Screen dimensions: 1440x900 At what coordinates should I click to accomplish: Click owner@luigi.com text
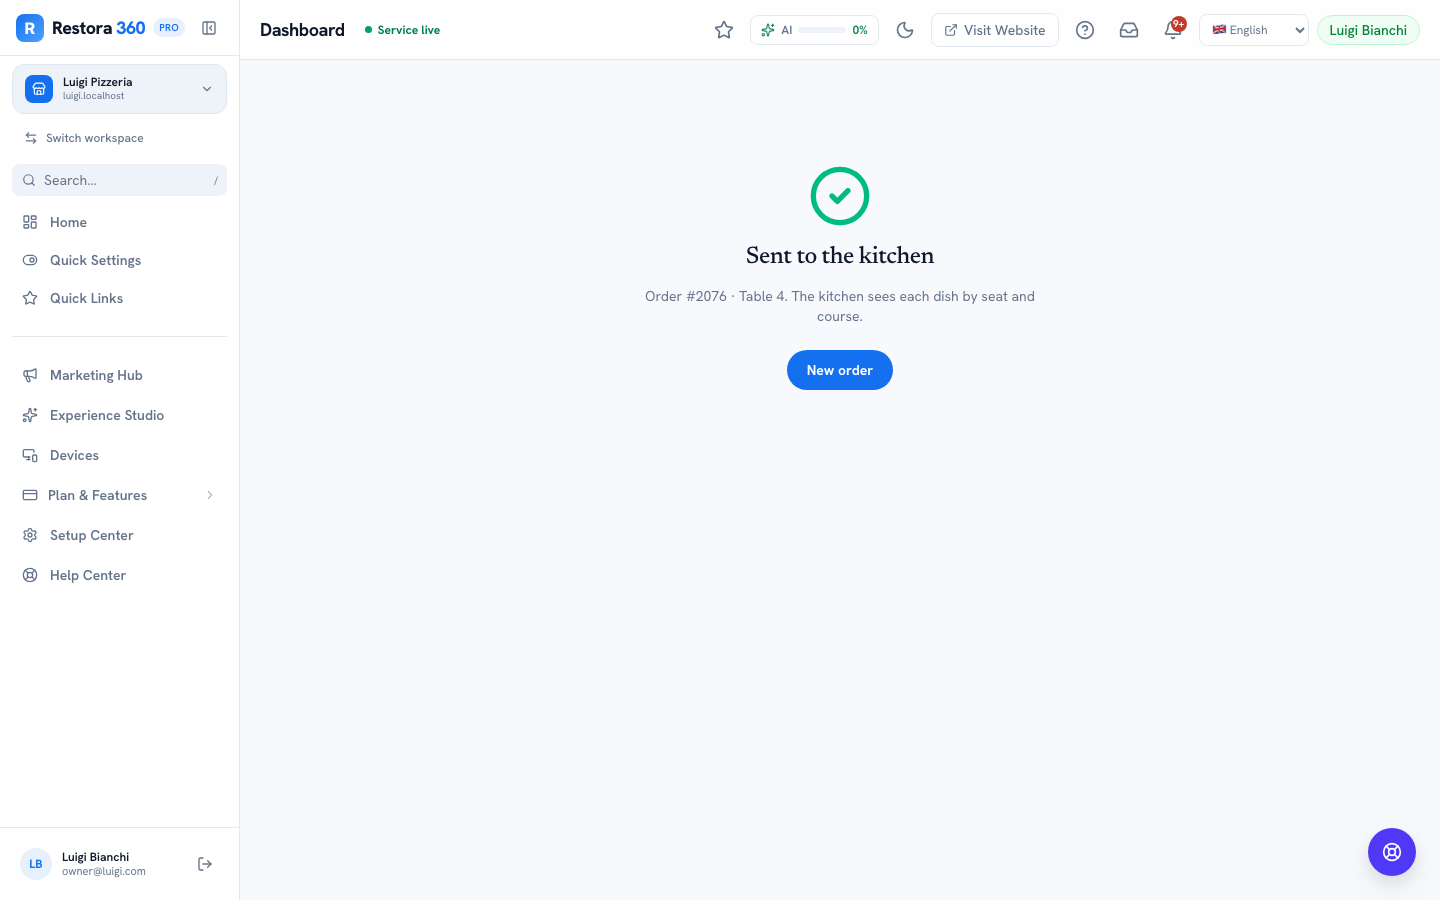pos(104,871)
